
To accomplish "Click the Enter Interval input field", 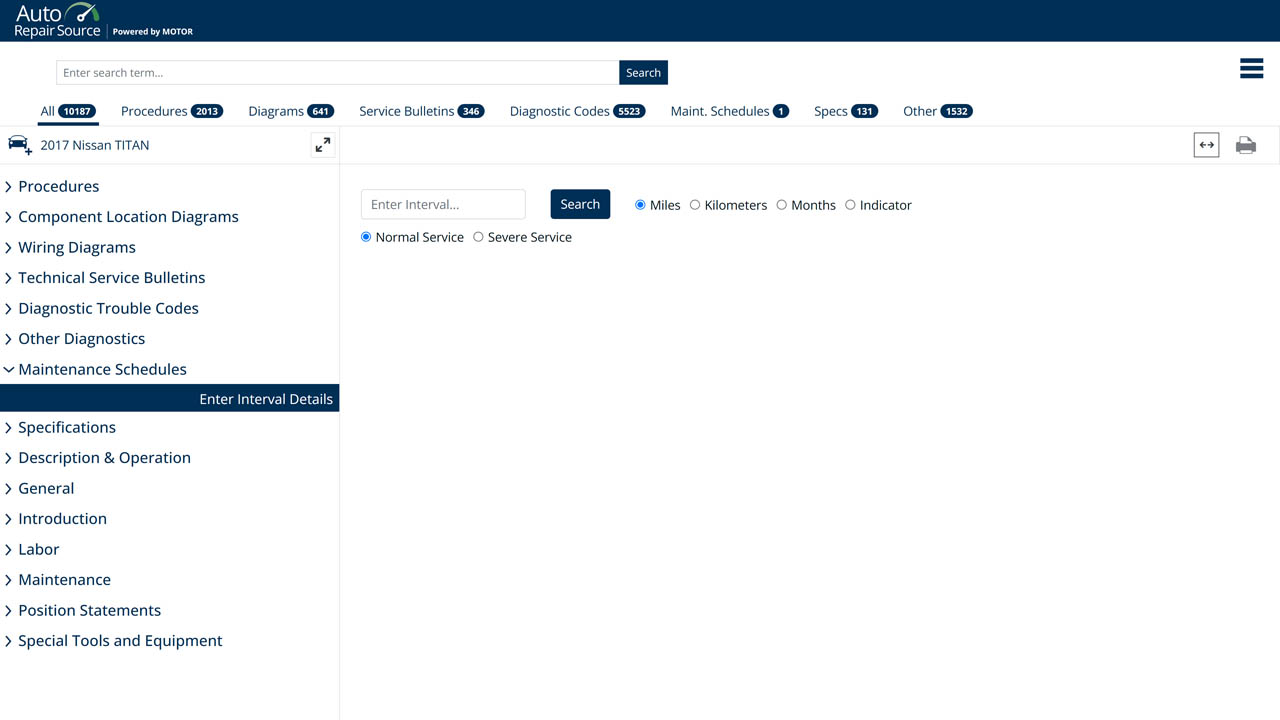I will point(443,204).
